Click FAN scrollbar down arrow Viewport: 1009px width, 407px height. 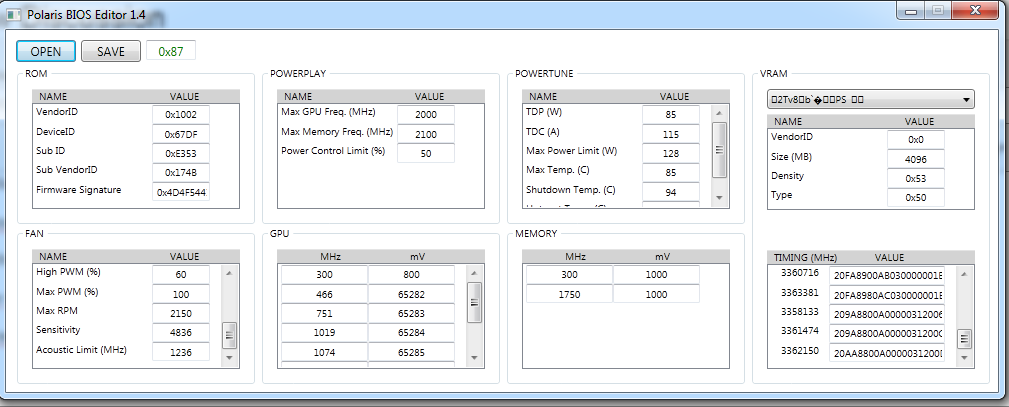coord(229,357)
